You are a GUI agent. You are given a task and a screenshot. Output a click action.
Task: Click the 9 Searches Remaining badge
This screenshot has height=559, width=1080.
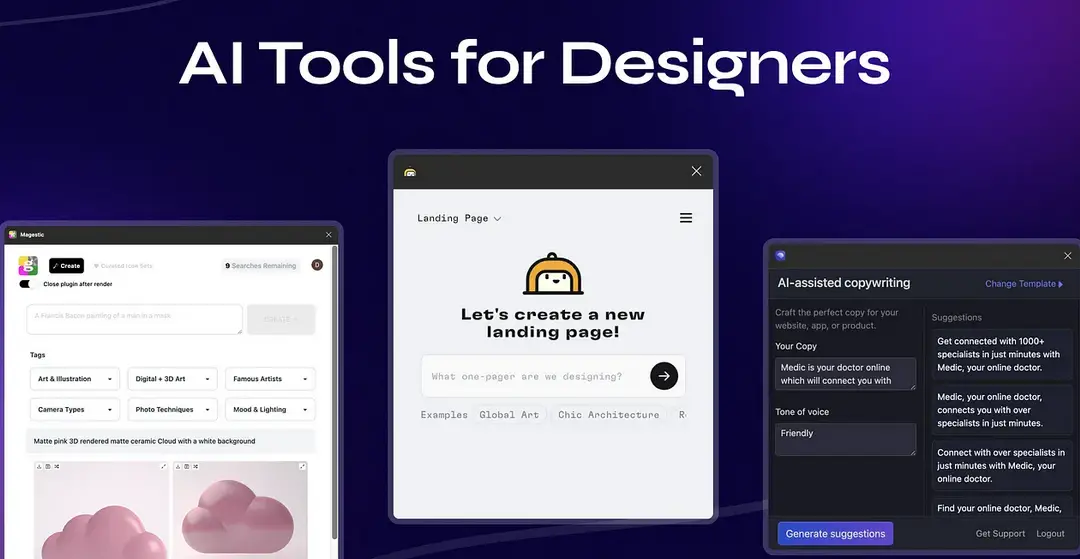tap(260, 266)
